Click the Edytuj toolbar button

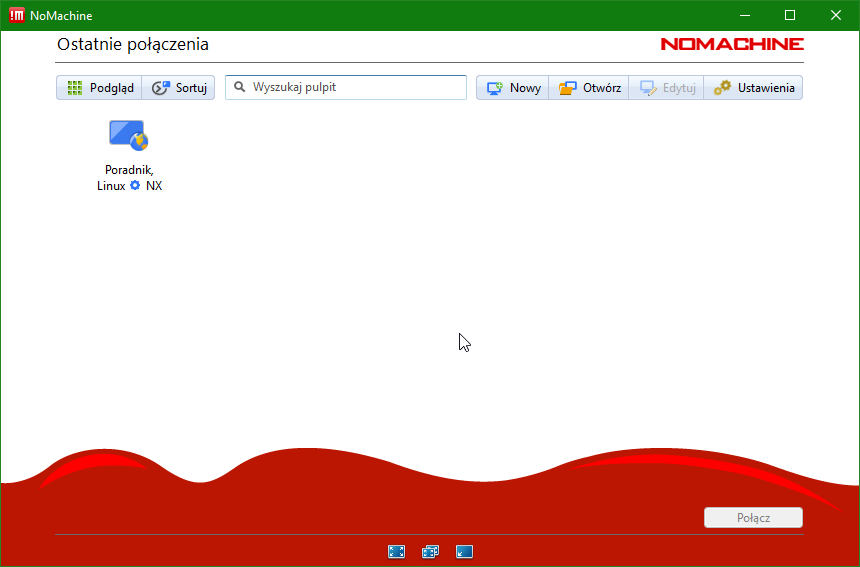click(666, 88)
